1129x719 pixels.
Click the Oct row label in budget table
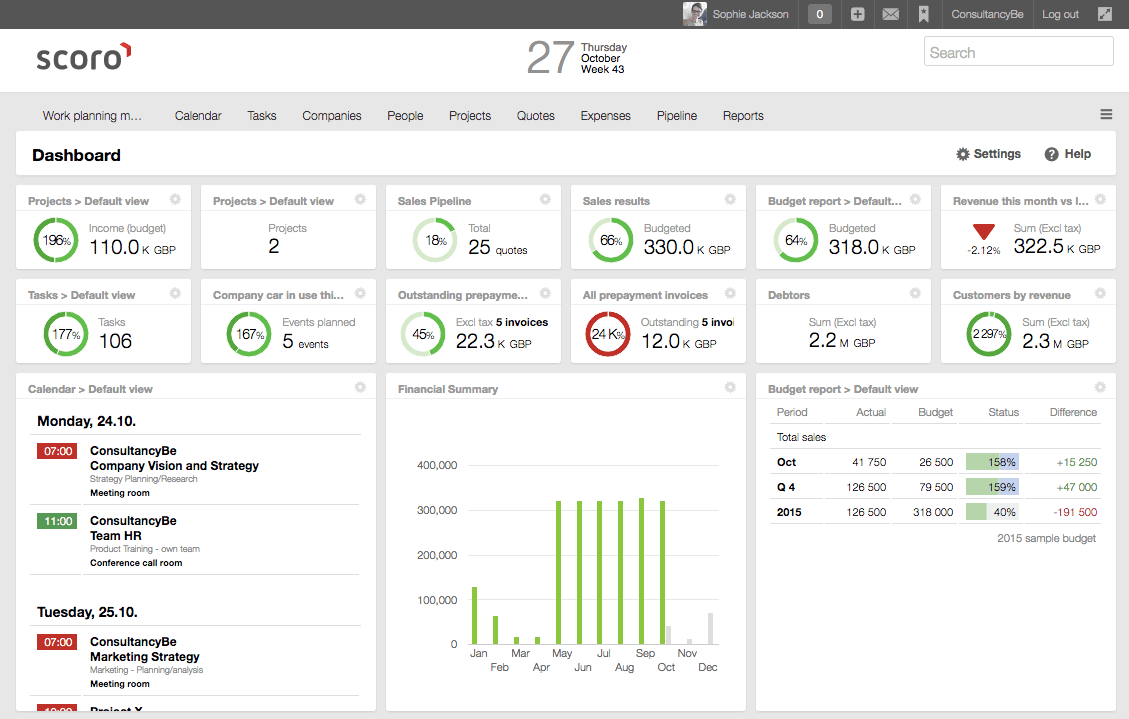786,462
